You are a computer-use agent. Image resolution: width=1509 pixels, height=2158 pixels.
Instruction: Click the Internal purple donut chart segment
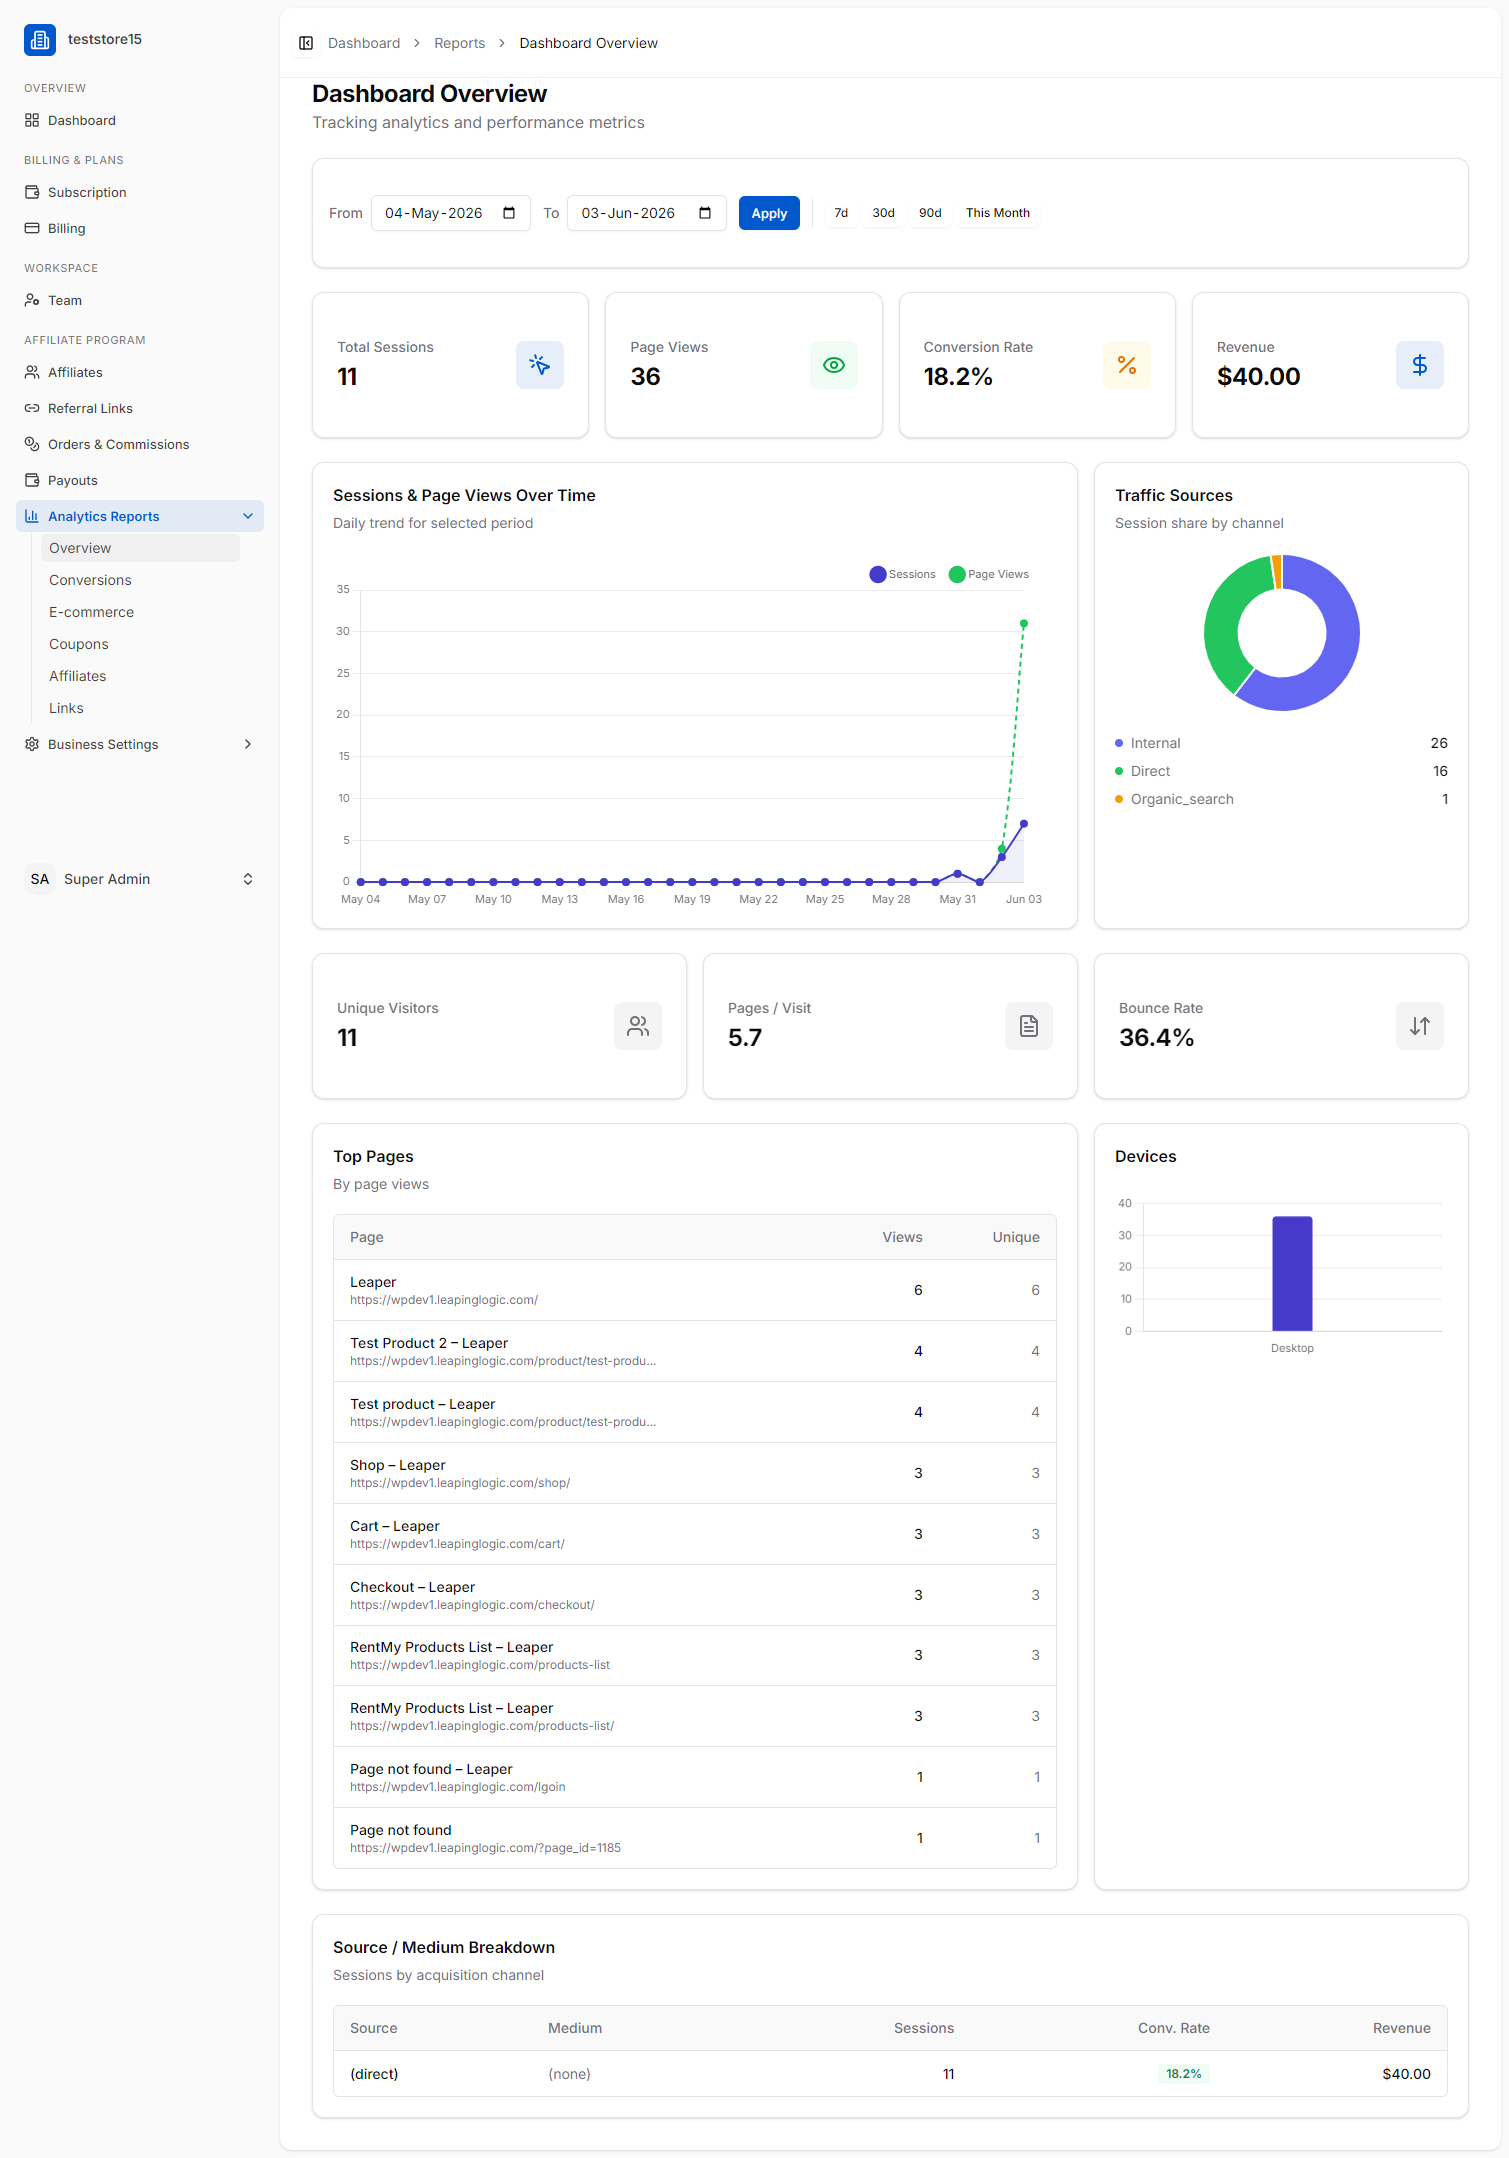[1340, 650]
